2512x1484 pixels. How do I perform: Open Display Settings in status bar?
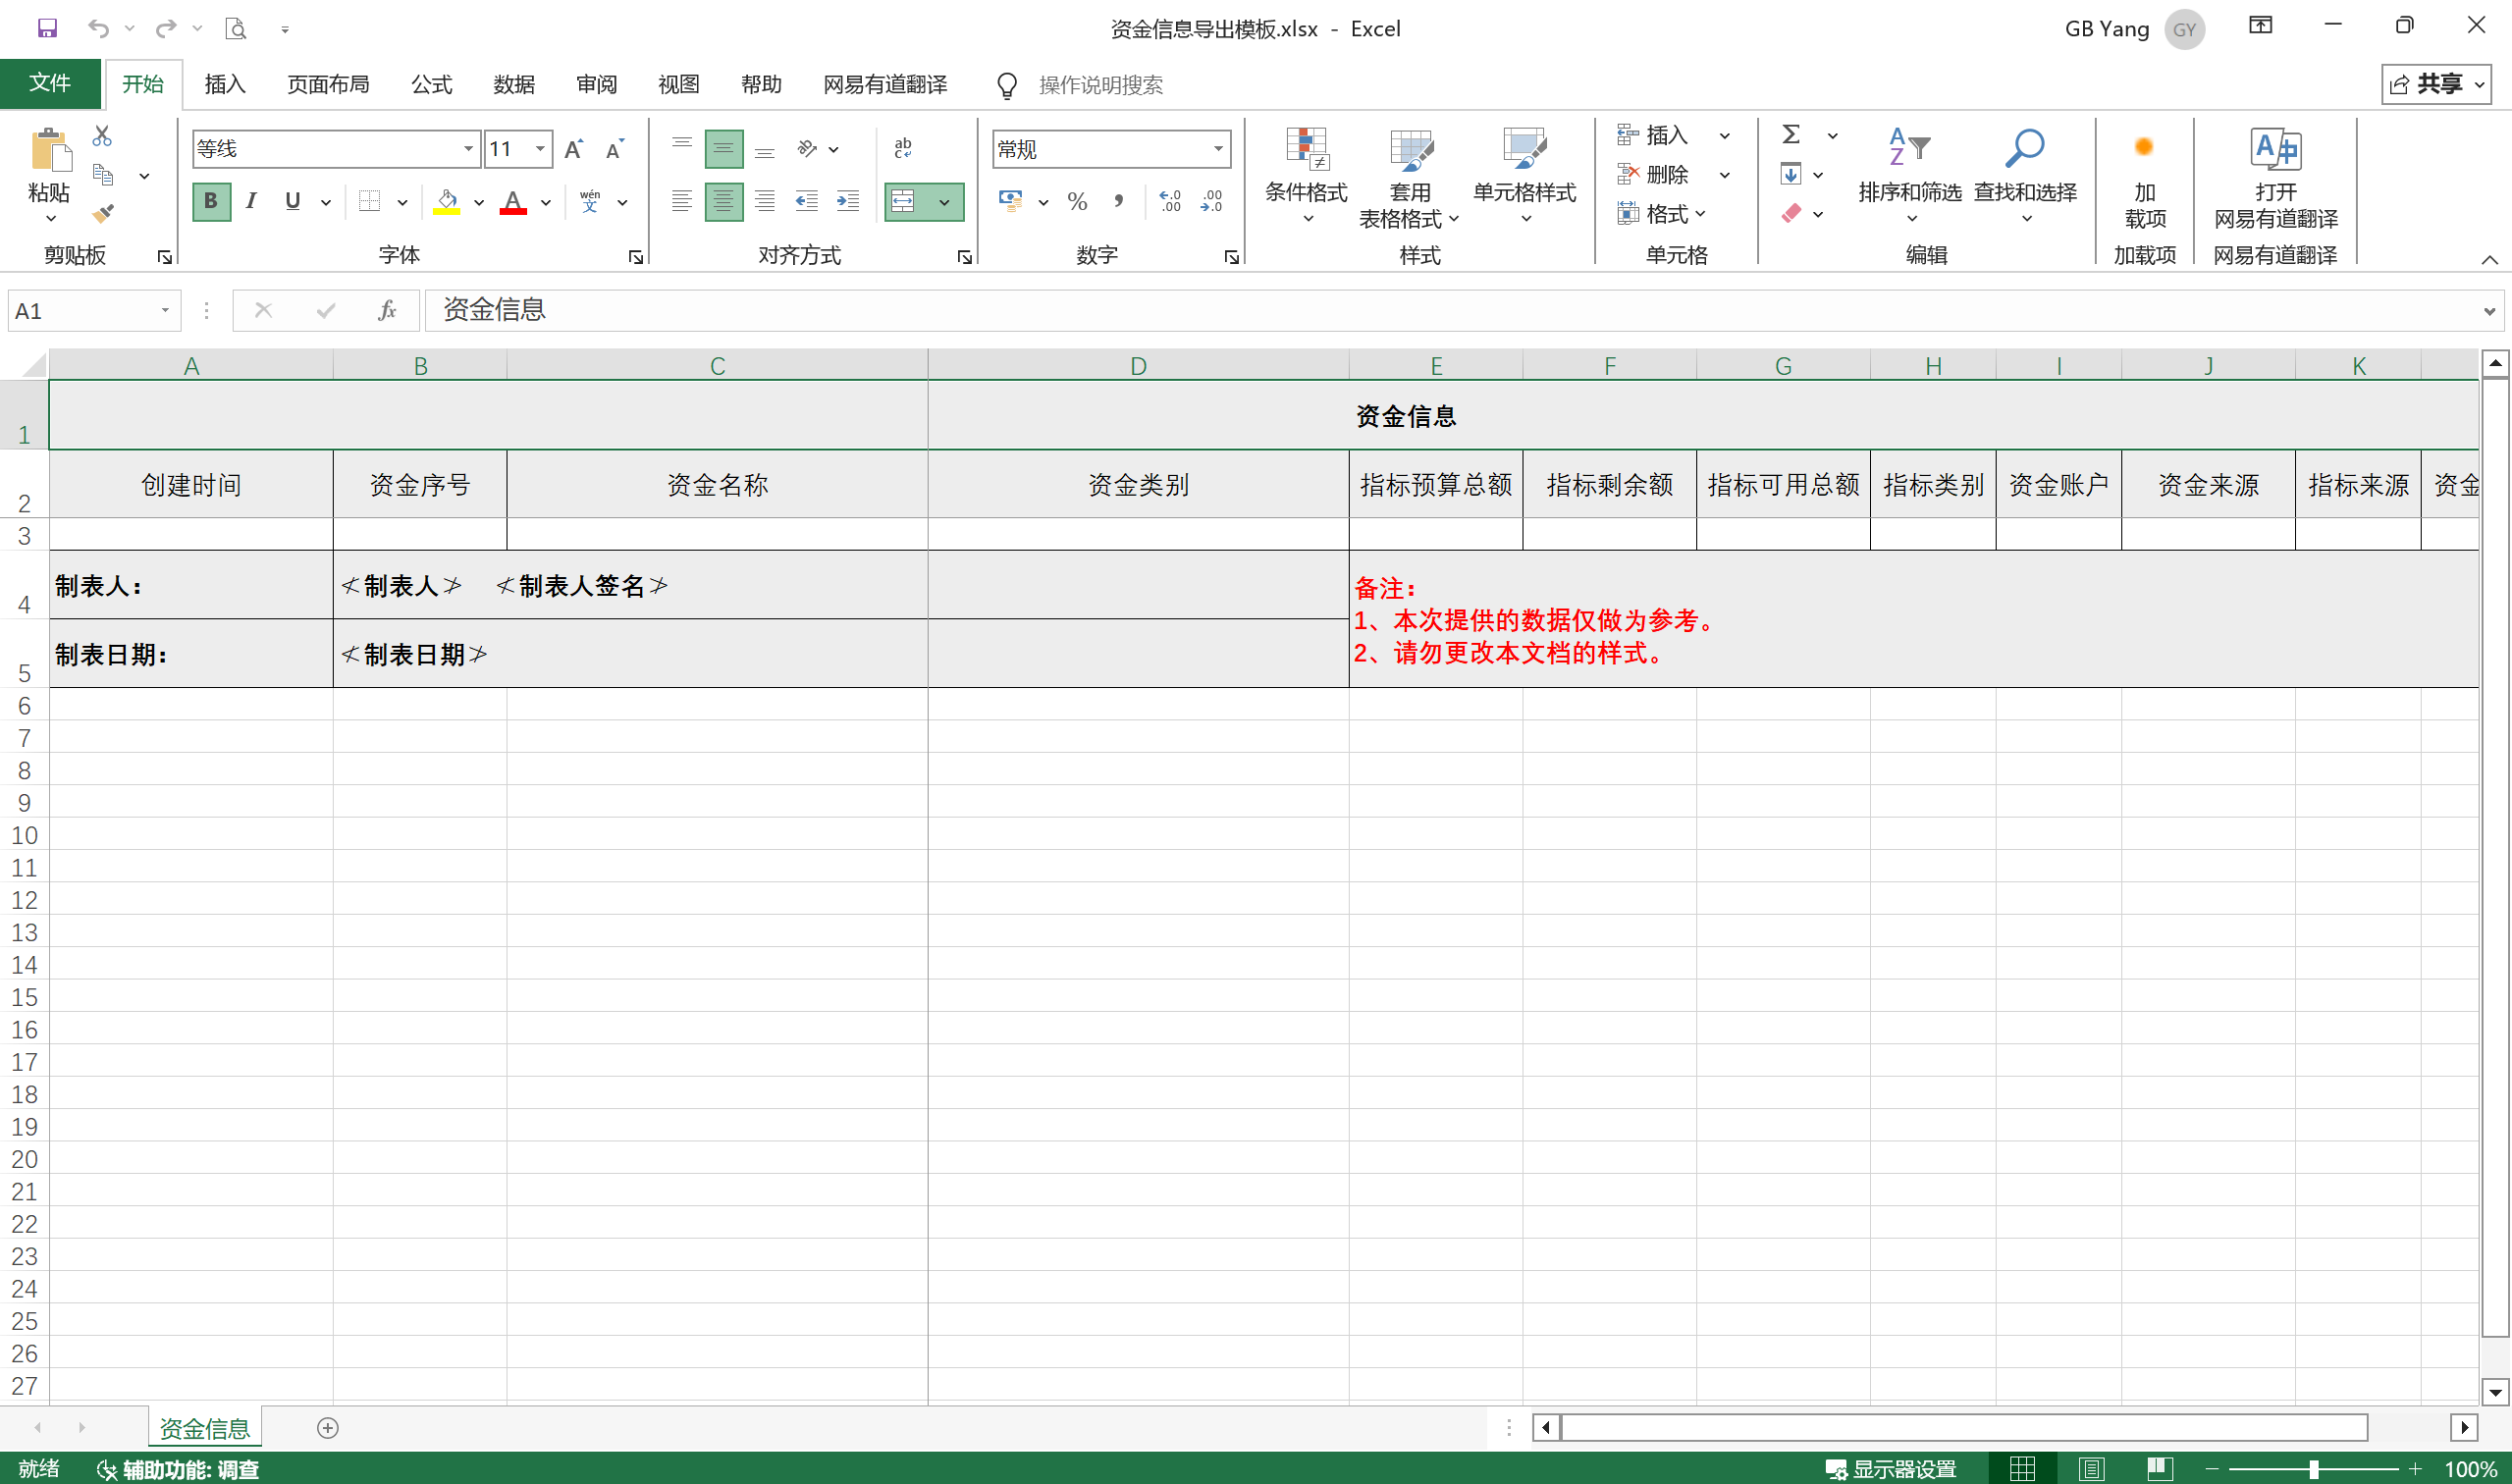pyautogui.click(x=1890, y=1469)
